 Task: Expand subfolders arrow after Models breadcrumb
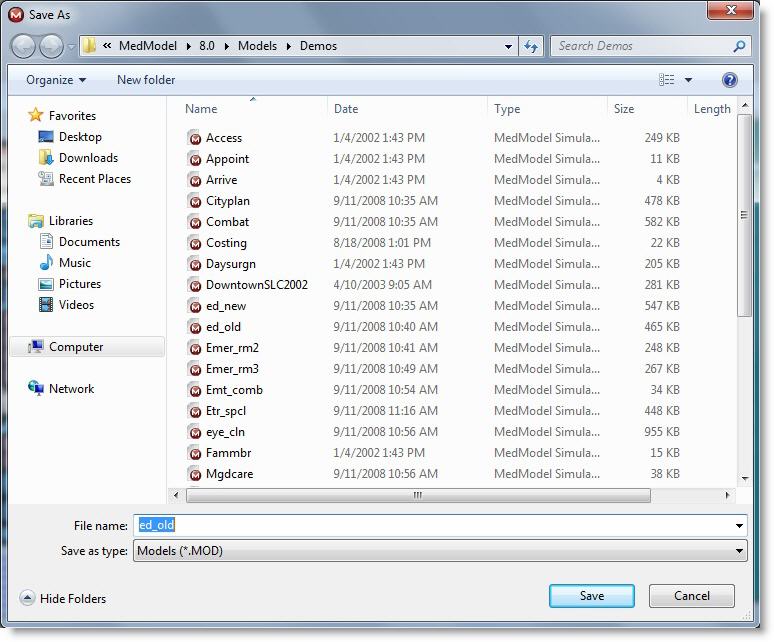coord(289,46)
